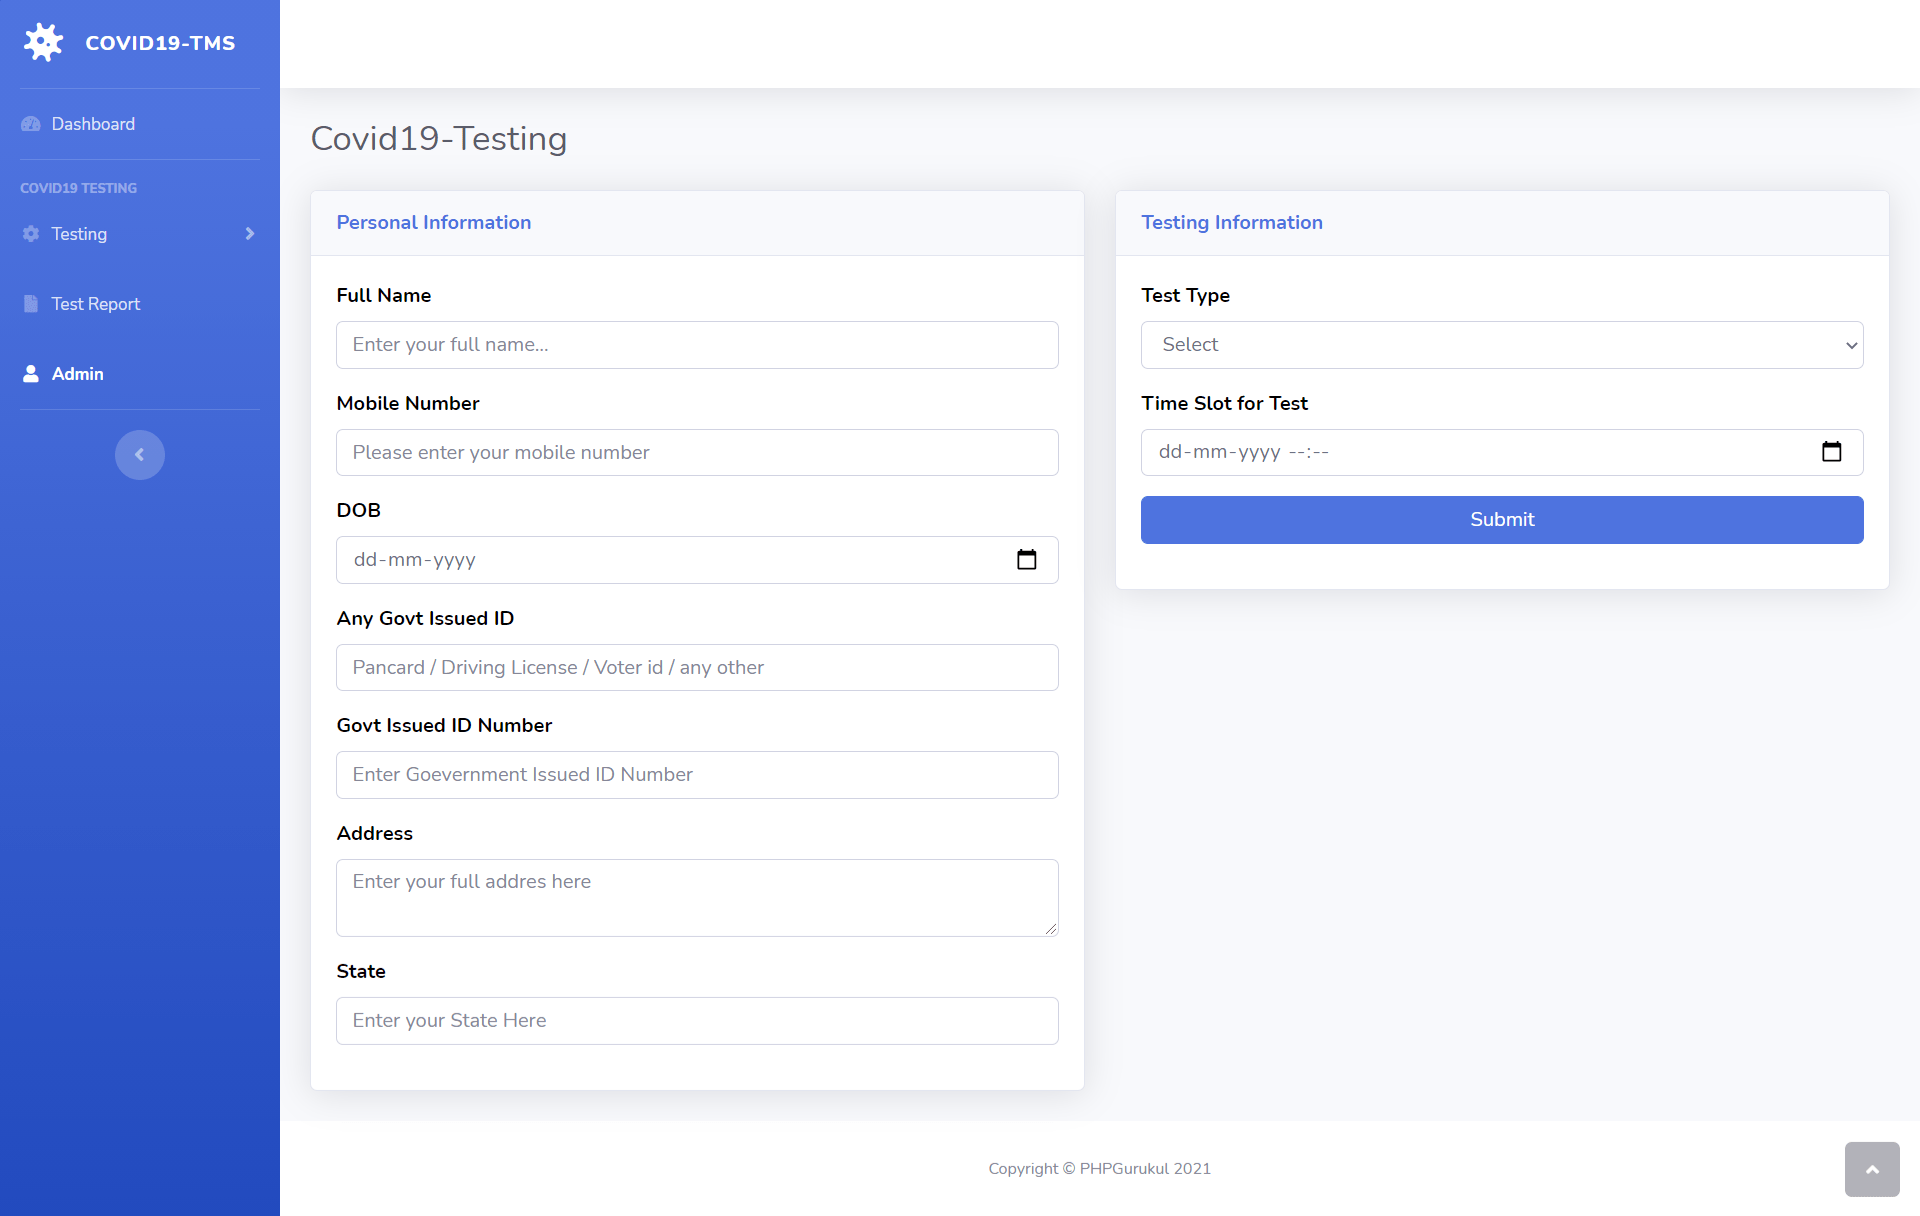
Task: Click the State input field
Action: click(x=697, y=1021)
